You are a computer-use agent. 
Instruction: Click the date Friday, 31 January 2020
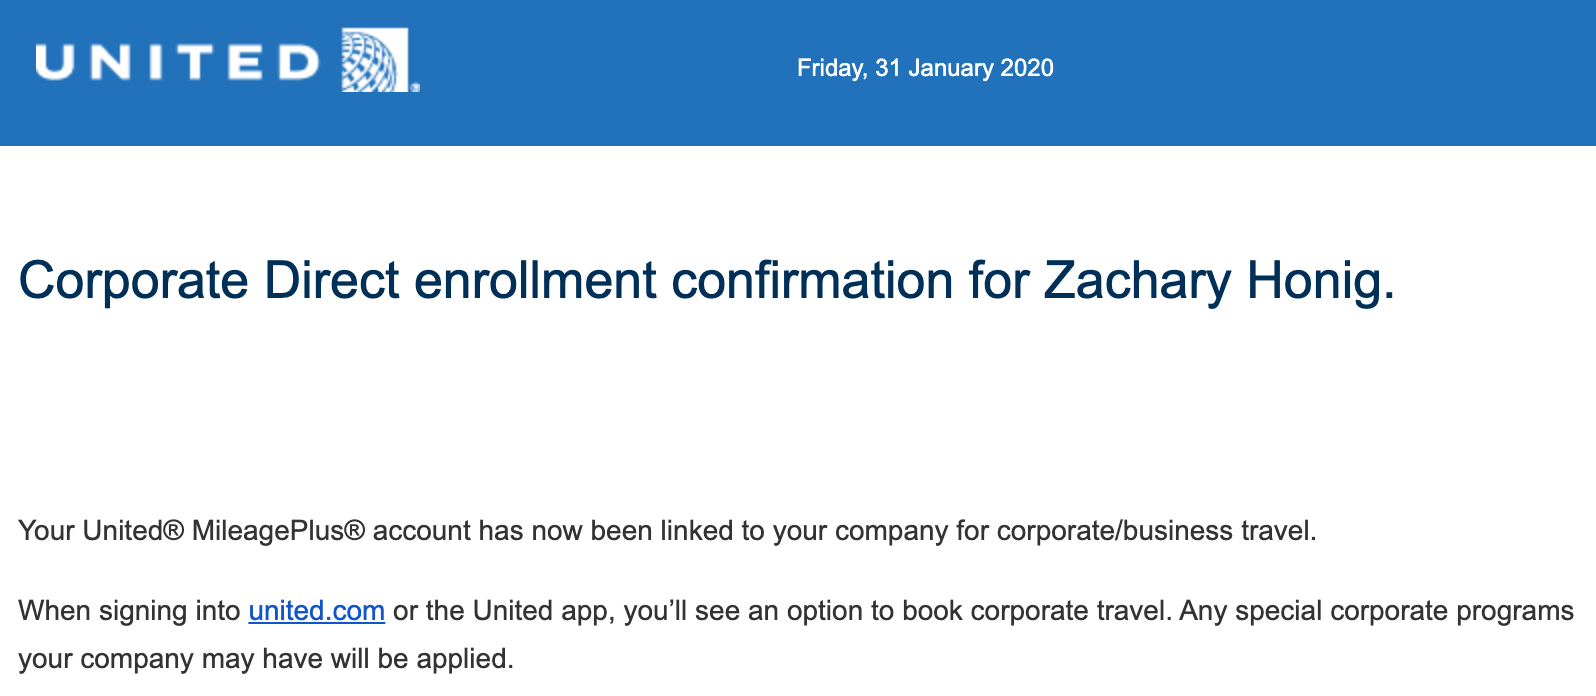click(x=924, y=68)
